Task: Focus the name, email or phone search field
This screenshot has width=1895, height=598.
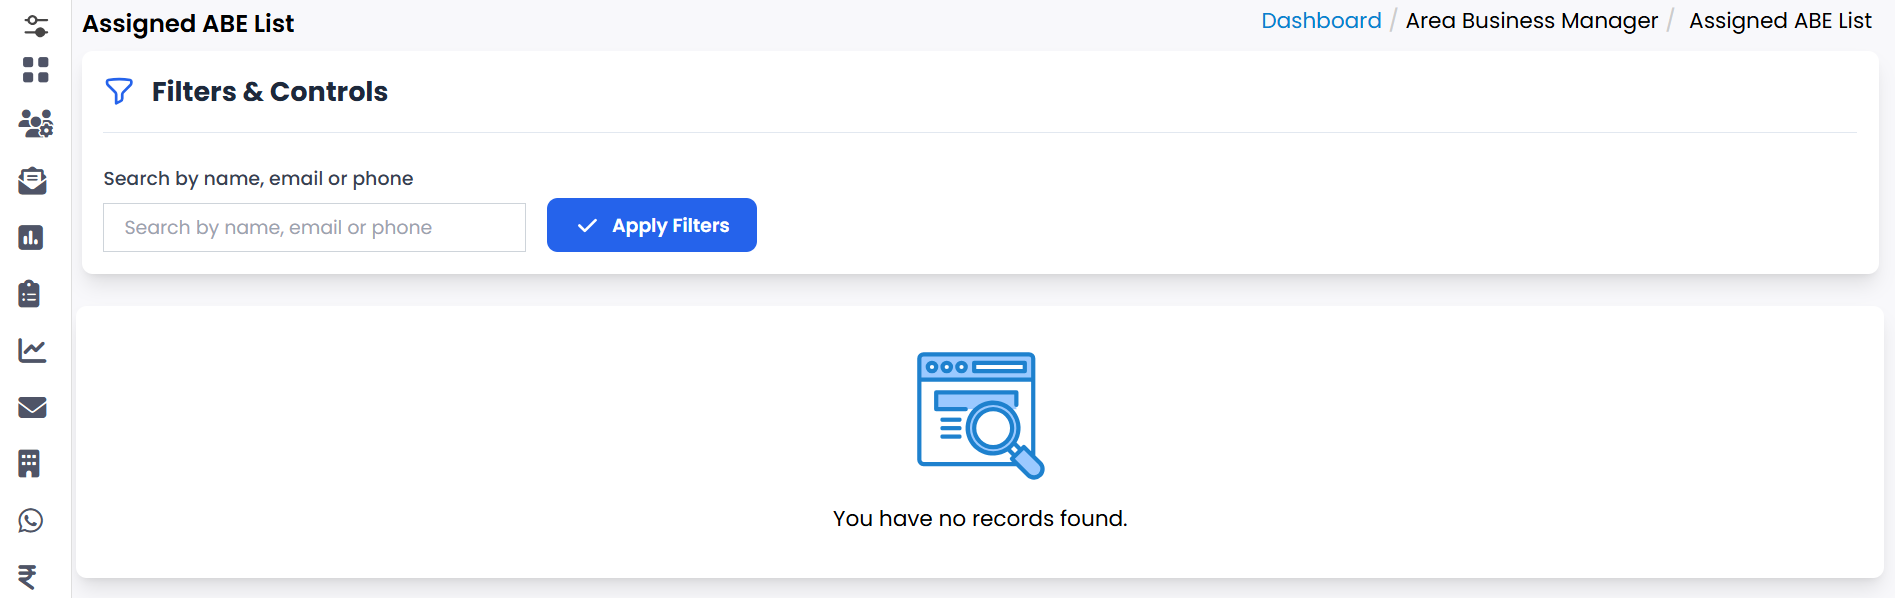Action: point(314,228)
